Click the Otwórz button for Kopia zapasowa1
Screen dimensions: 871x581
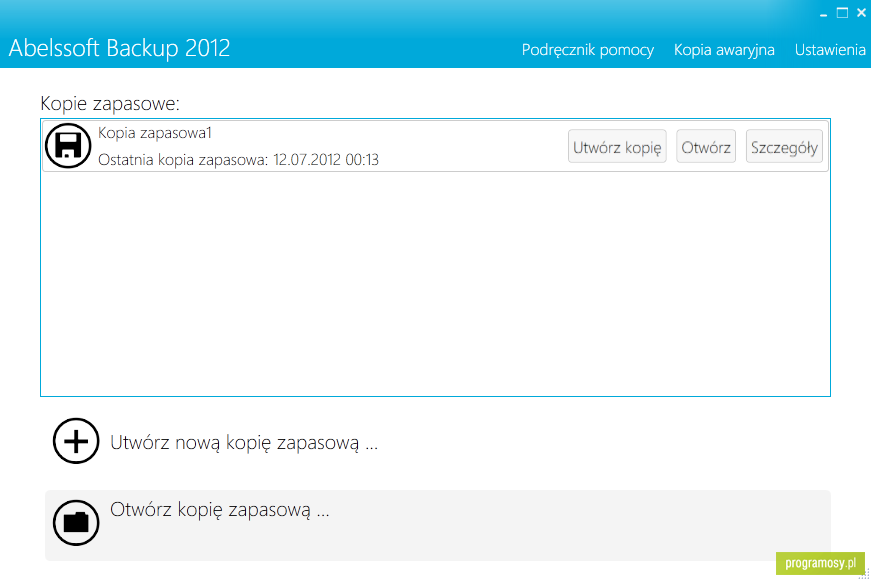706,147
